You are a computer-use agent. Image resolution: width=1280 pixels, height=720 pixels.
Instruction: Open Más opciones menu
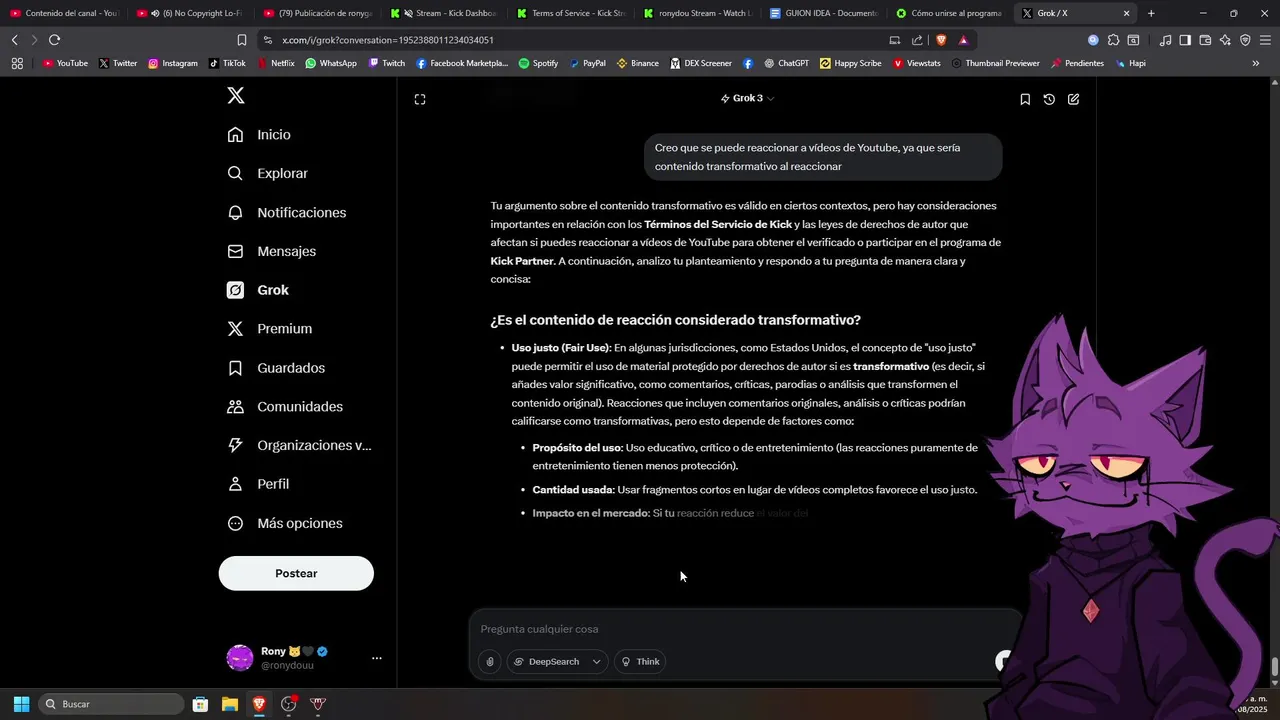coord(284,523)
